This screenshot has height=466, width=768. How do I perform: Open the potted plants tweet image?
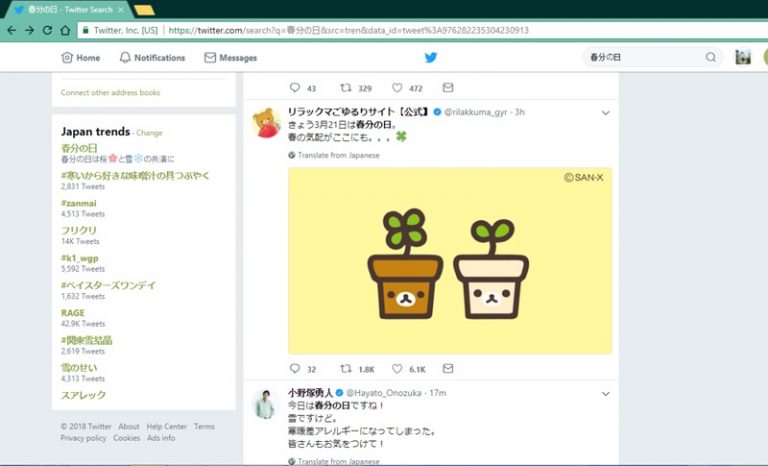pos(450,261)
